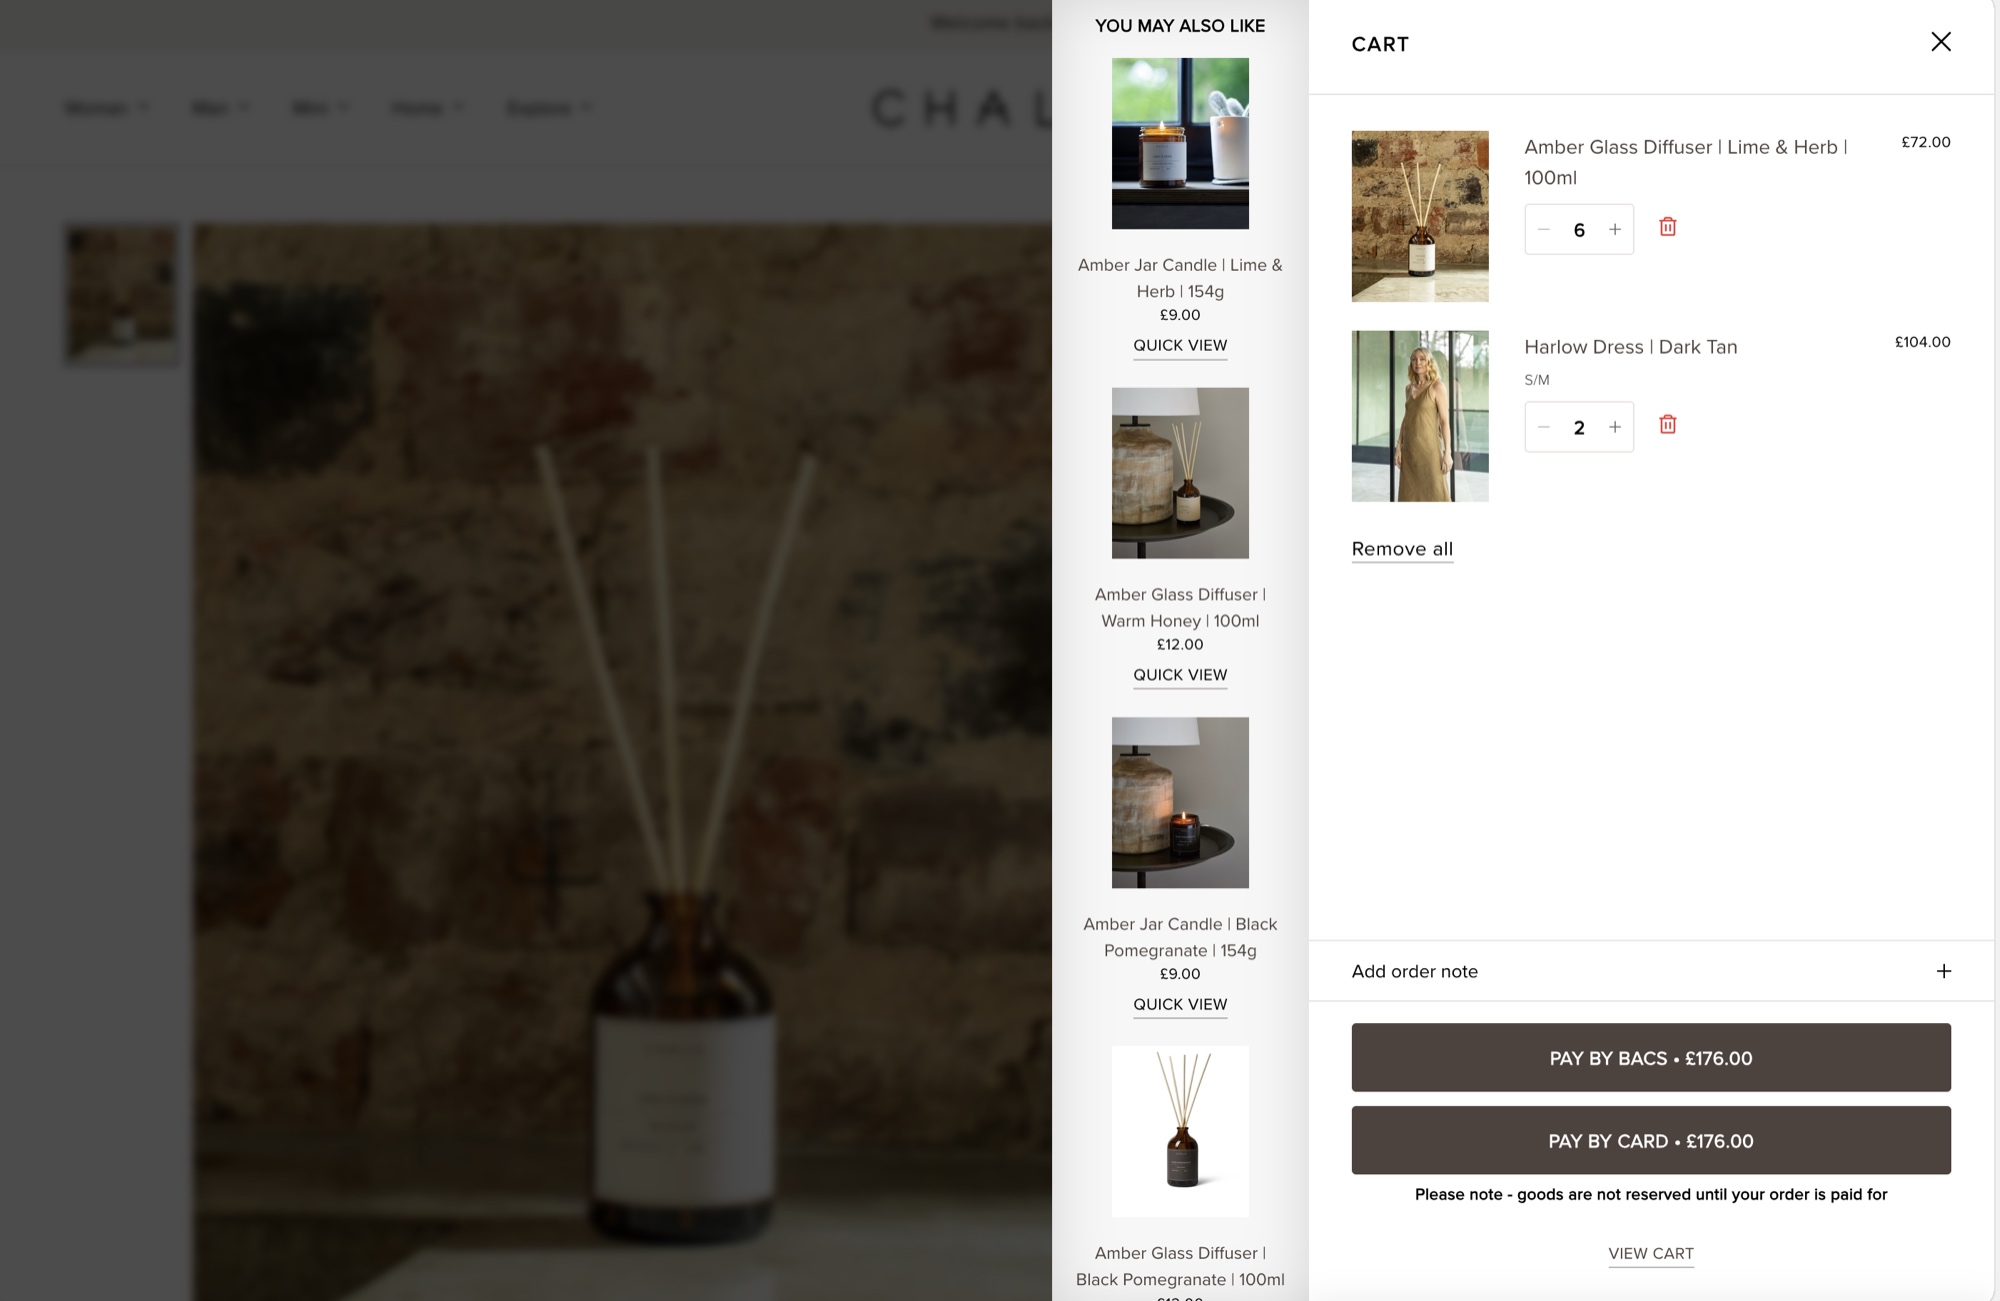Delete Amber Glass Diffuser using the trash icon

pos(1667,227)
